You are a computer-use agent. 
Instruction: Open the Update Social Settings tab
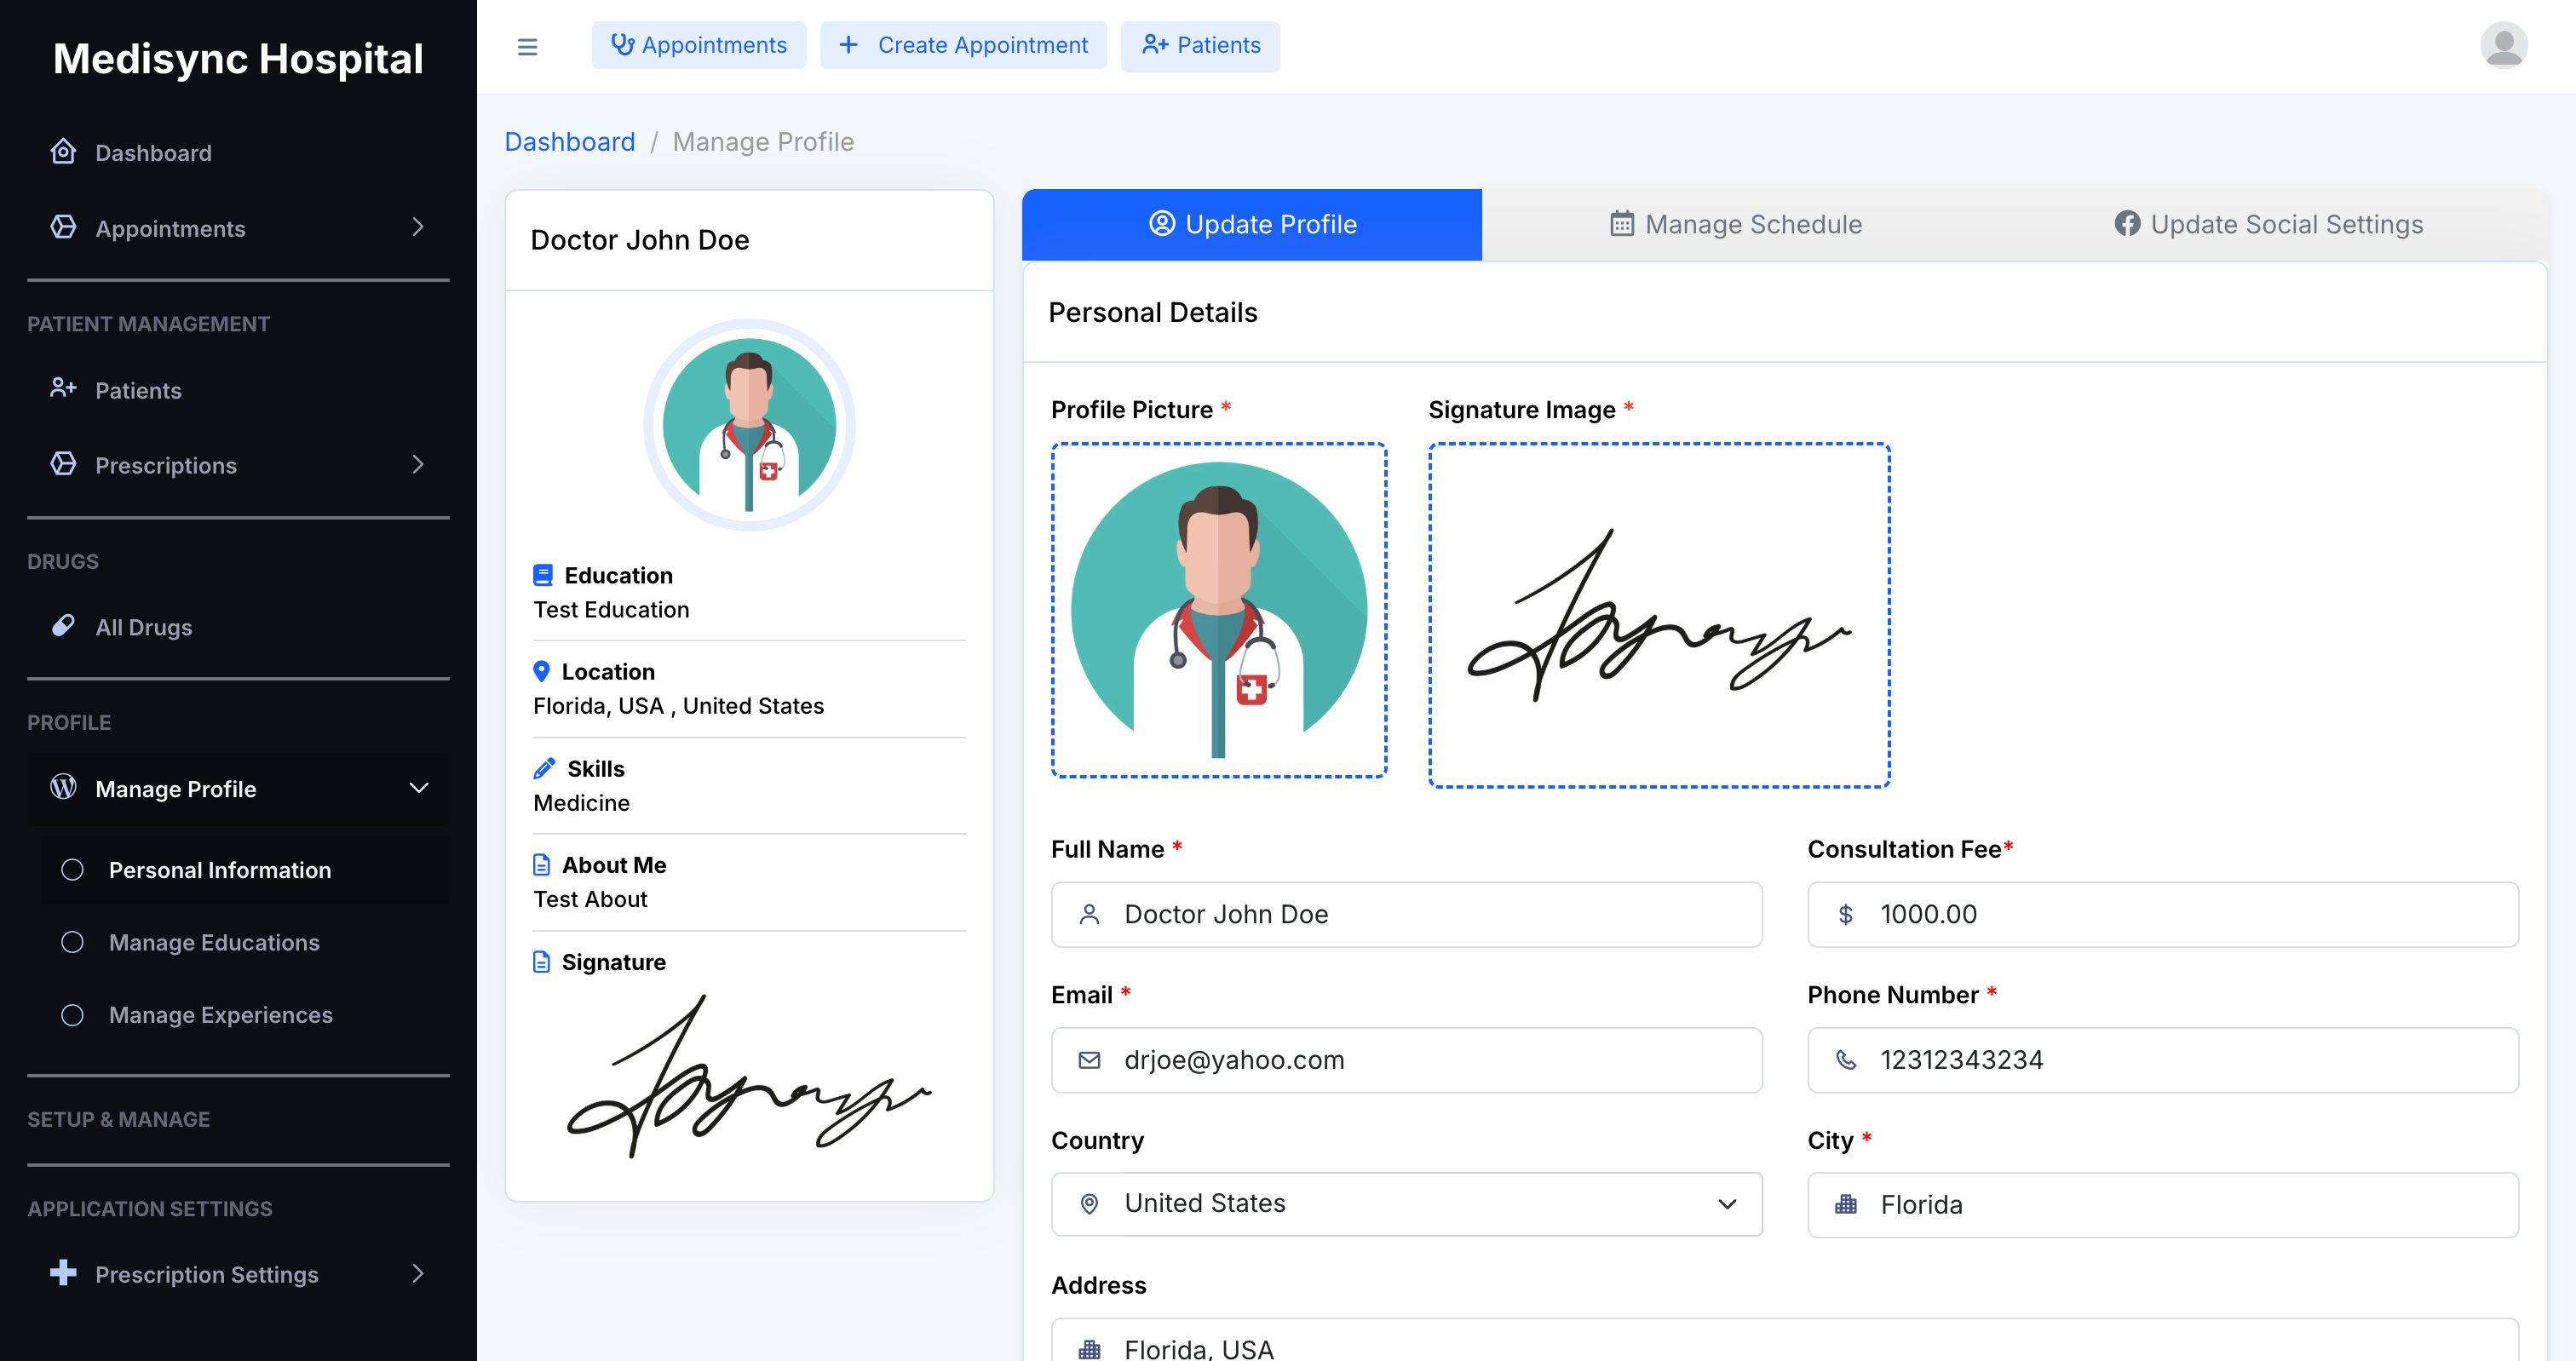coord(2268,224)
